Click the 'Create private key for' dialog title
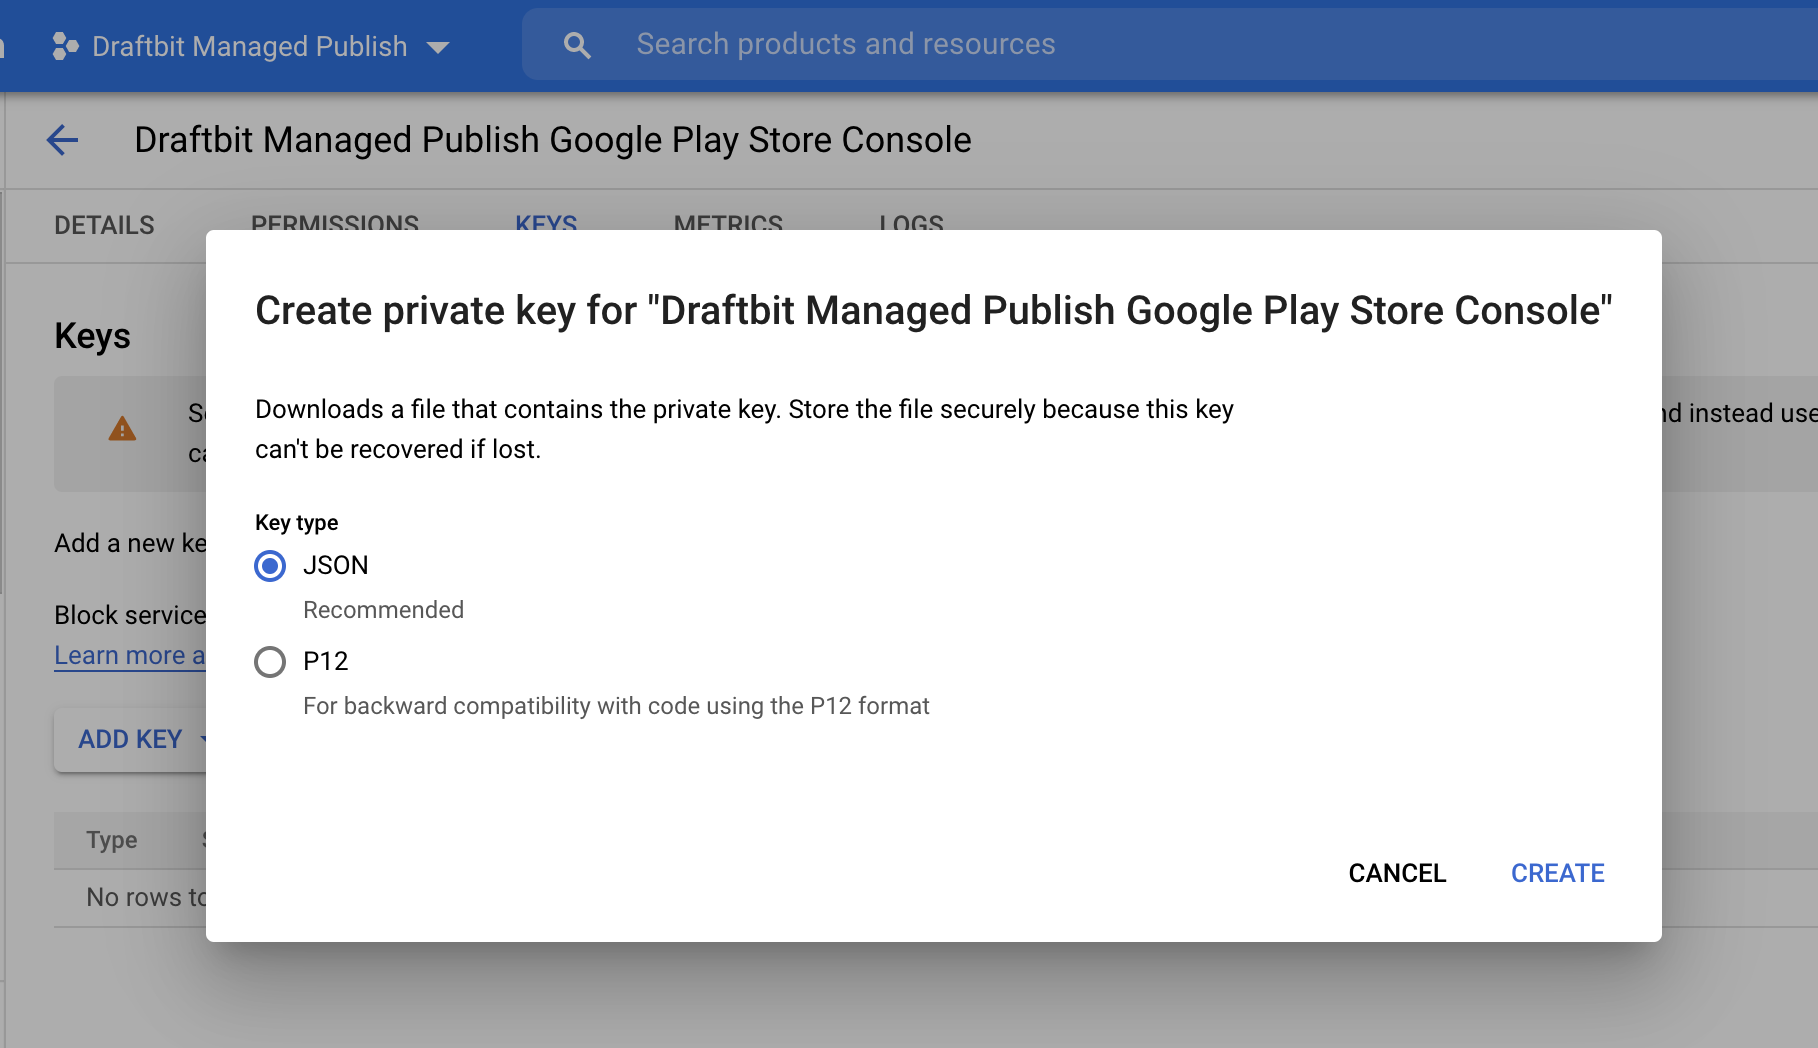1818x1048 pixels. click(934, 311)
